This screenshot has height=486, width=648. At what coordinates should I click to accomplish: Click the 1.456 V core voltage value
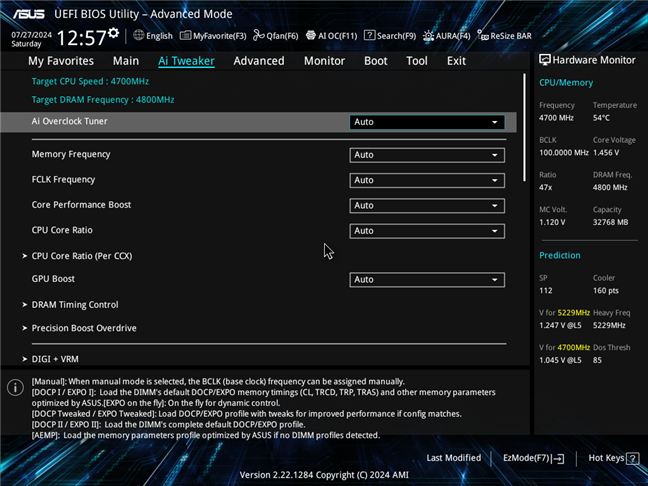tap(606, 152)
